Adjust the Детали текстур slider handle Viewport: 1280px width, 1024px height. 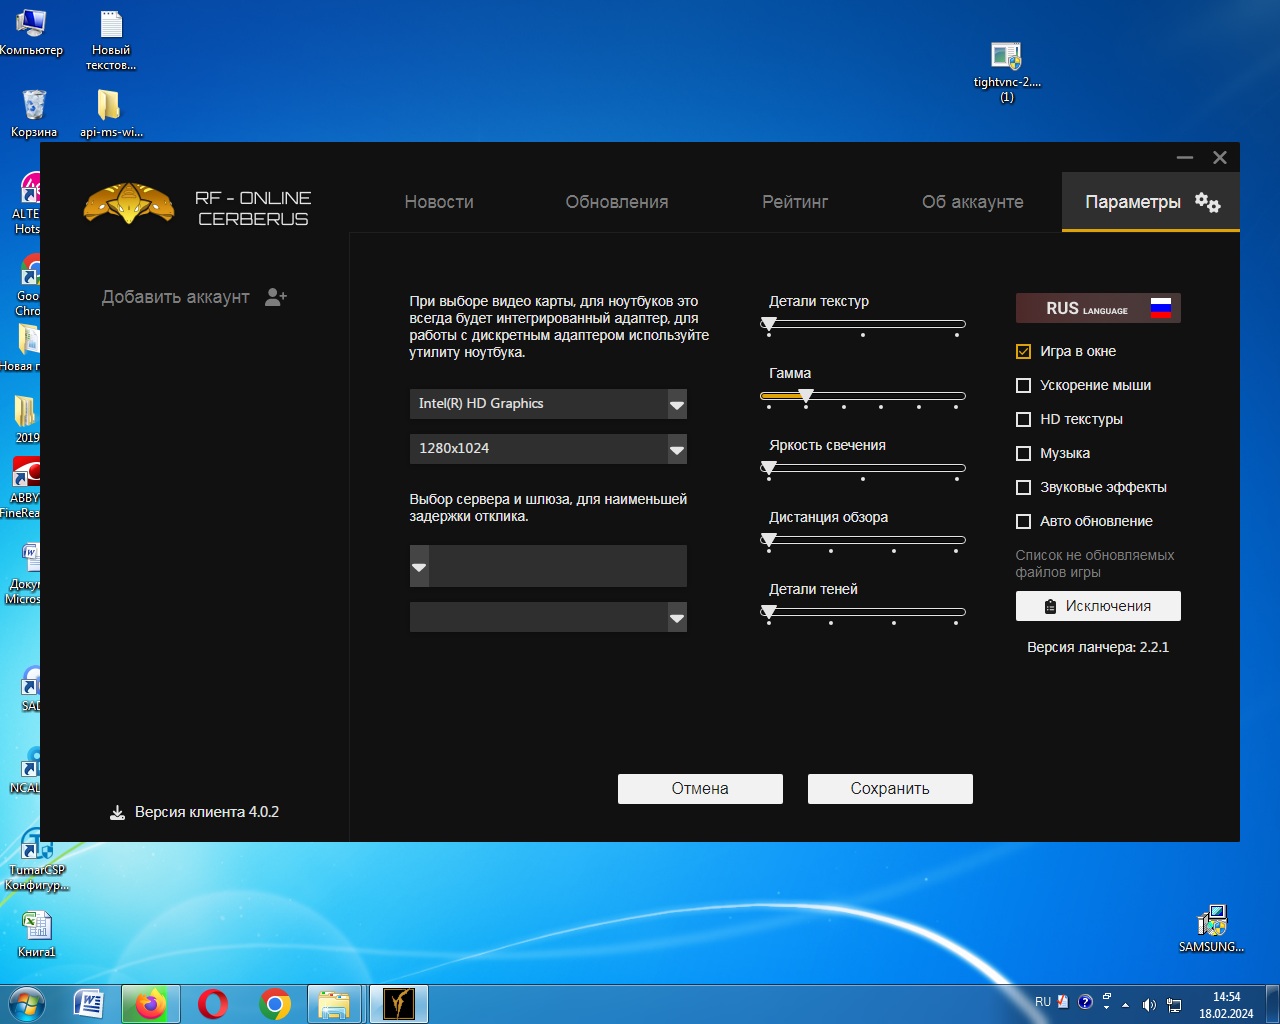tap(768, 324)
